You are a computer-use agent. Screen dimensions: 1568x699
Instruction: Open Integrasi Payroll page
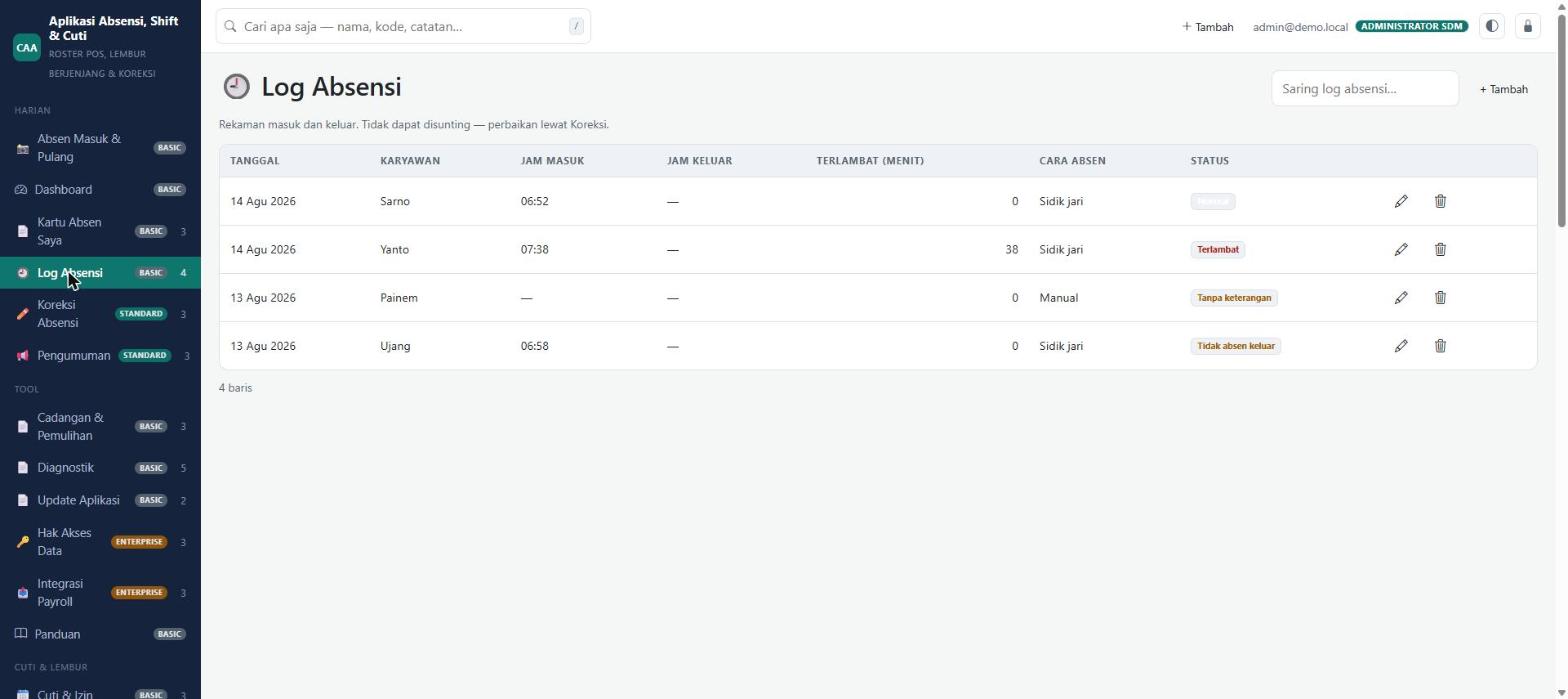(x=100, y=593)
